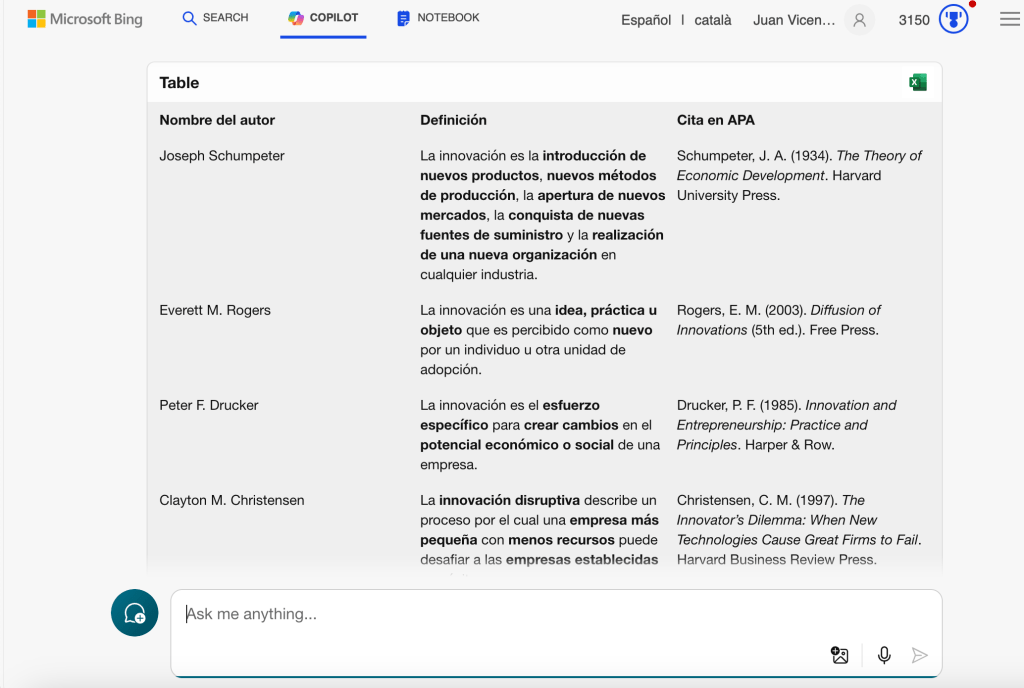Viewport: 1024px width, 688px height.
Task: Open the profile avatar icon
Action: point(858,20)
